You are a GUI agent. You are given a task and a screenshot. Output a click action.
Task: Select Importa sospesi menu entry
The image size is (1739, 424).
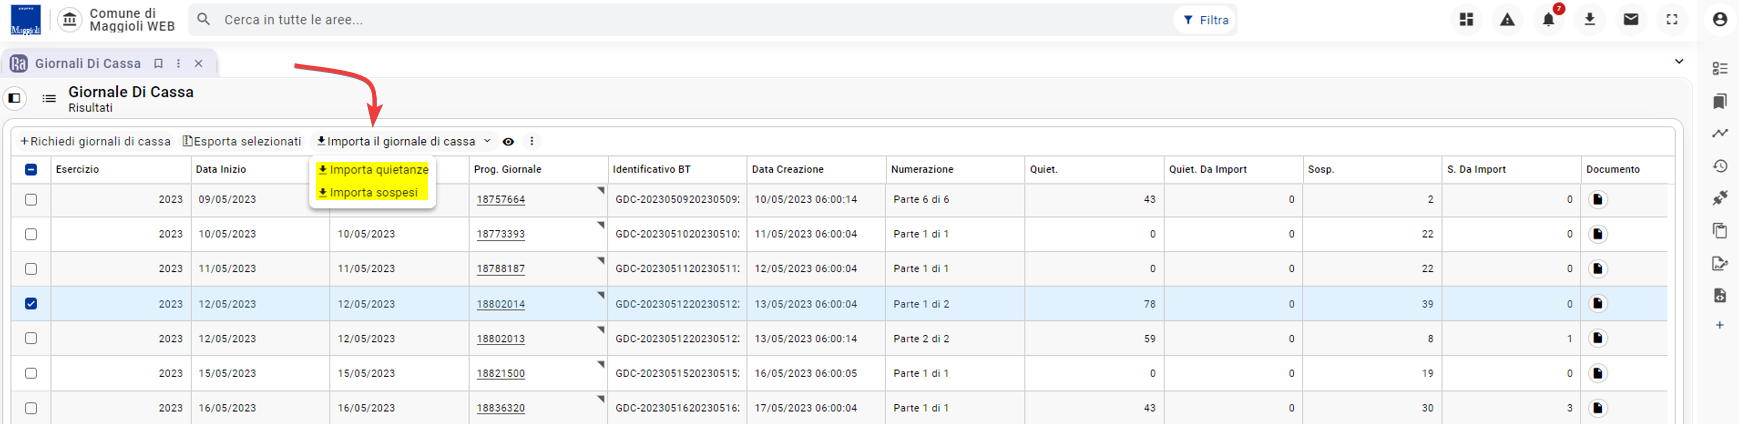[367, 193]
